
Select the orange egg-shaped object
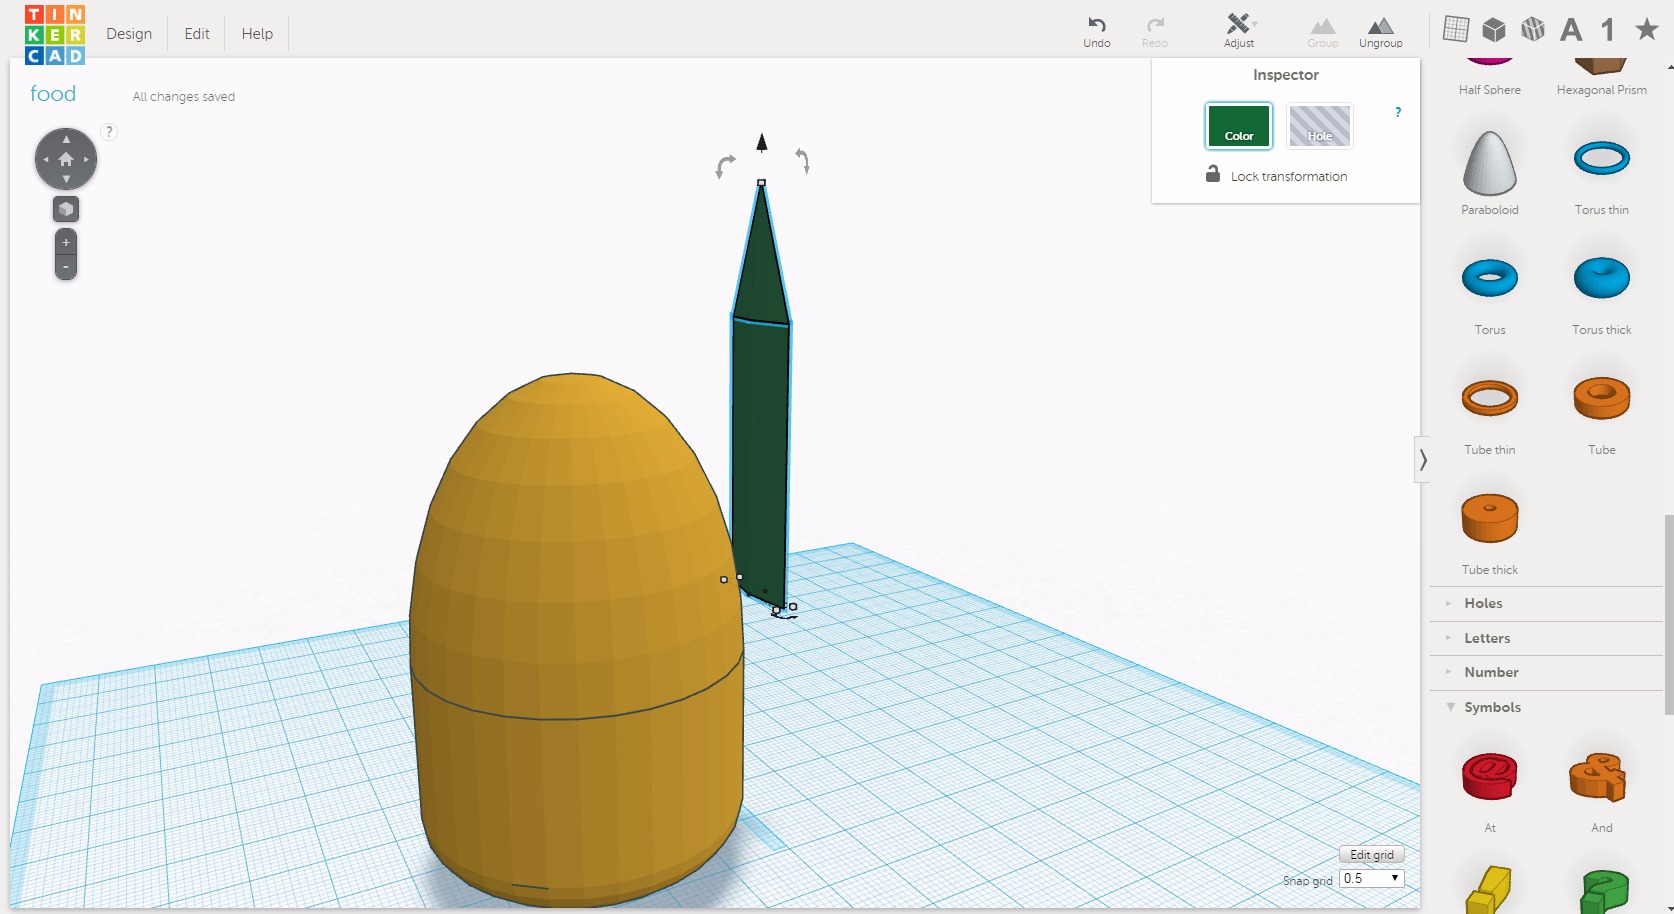[575, 640]
